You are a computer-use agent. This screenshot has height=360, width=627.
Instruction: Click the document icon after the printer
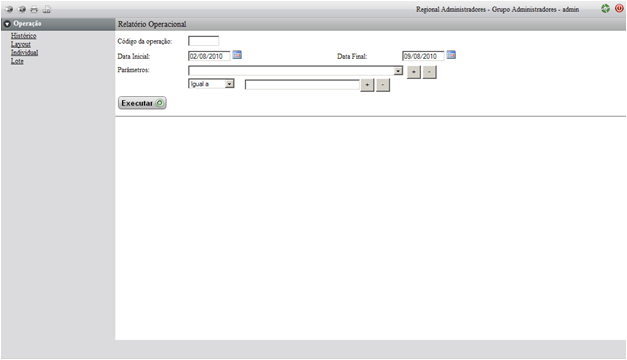point(47,9)
